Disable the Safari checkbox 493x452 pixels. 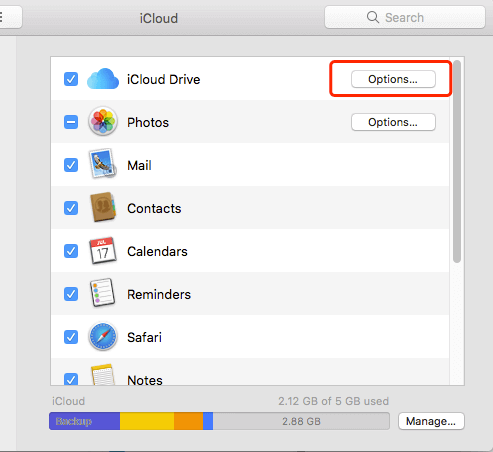[x=71, y=337]
